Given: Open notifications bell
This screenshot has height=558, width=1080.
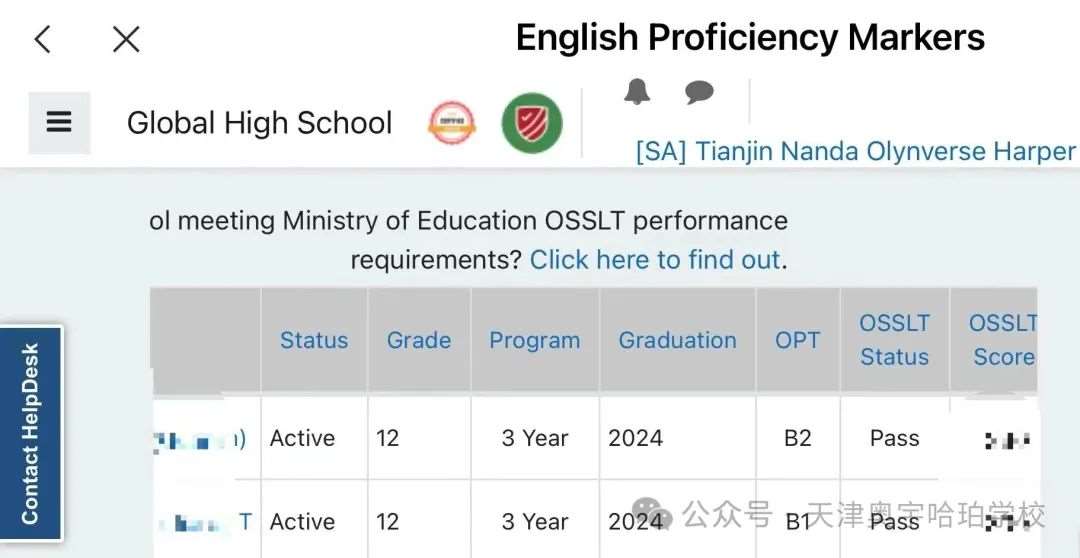Looking at the screenshot, I should tap(637, 92).
